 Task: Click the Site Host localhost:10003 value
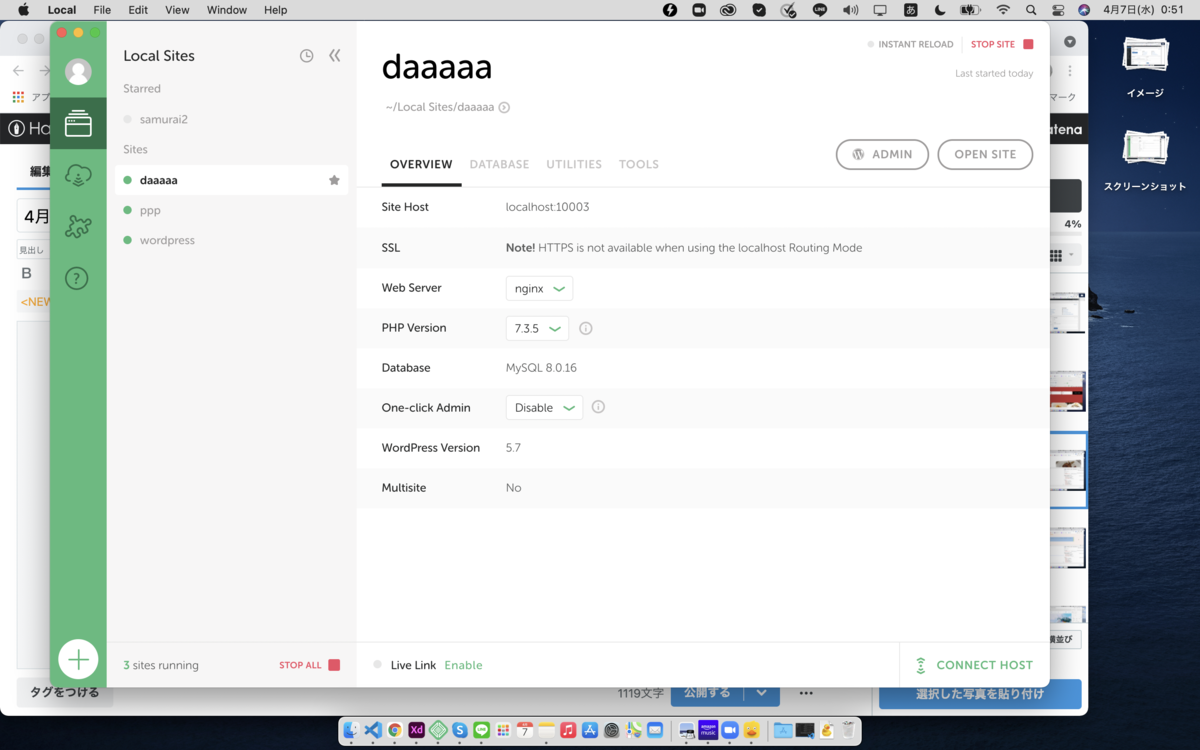pyautogui.click(x=547, y=207)
